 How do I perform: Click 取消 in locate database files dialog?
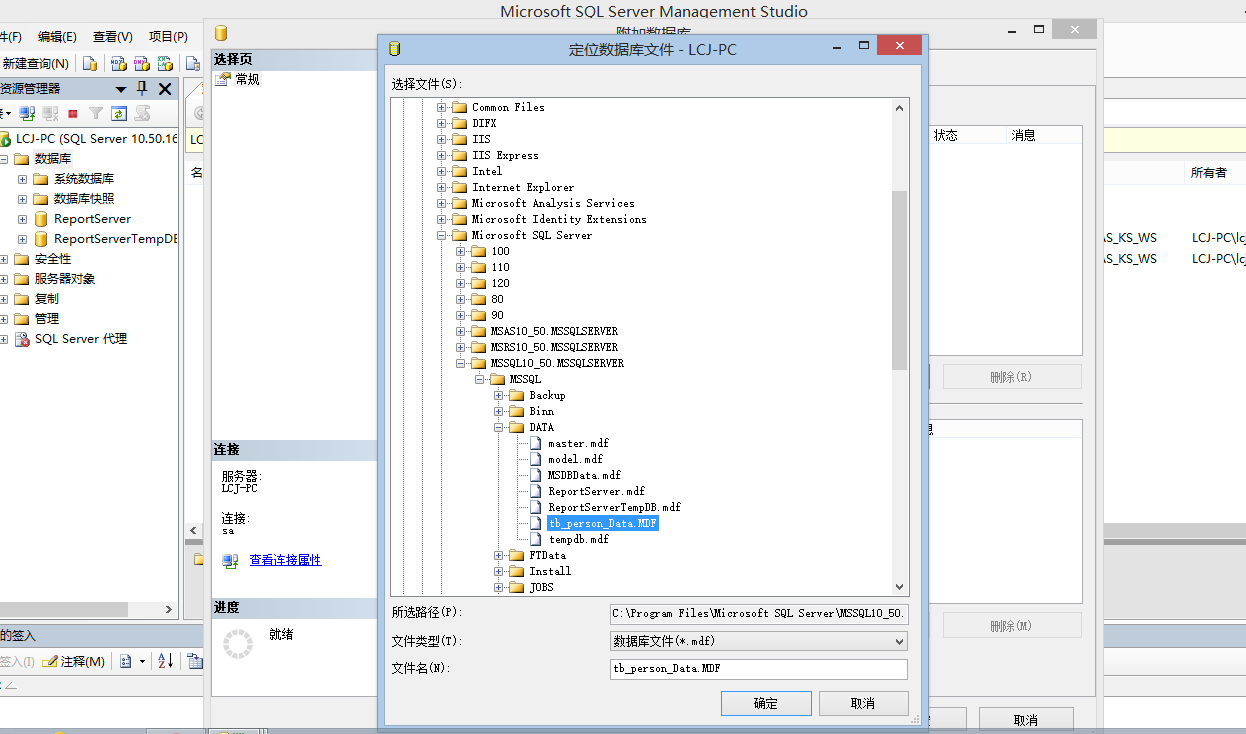(863, 703)
